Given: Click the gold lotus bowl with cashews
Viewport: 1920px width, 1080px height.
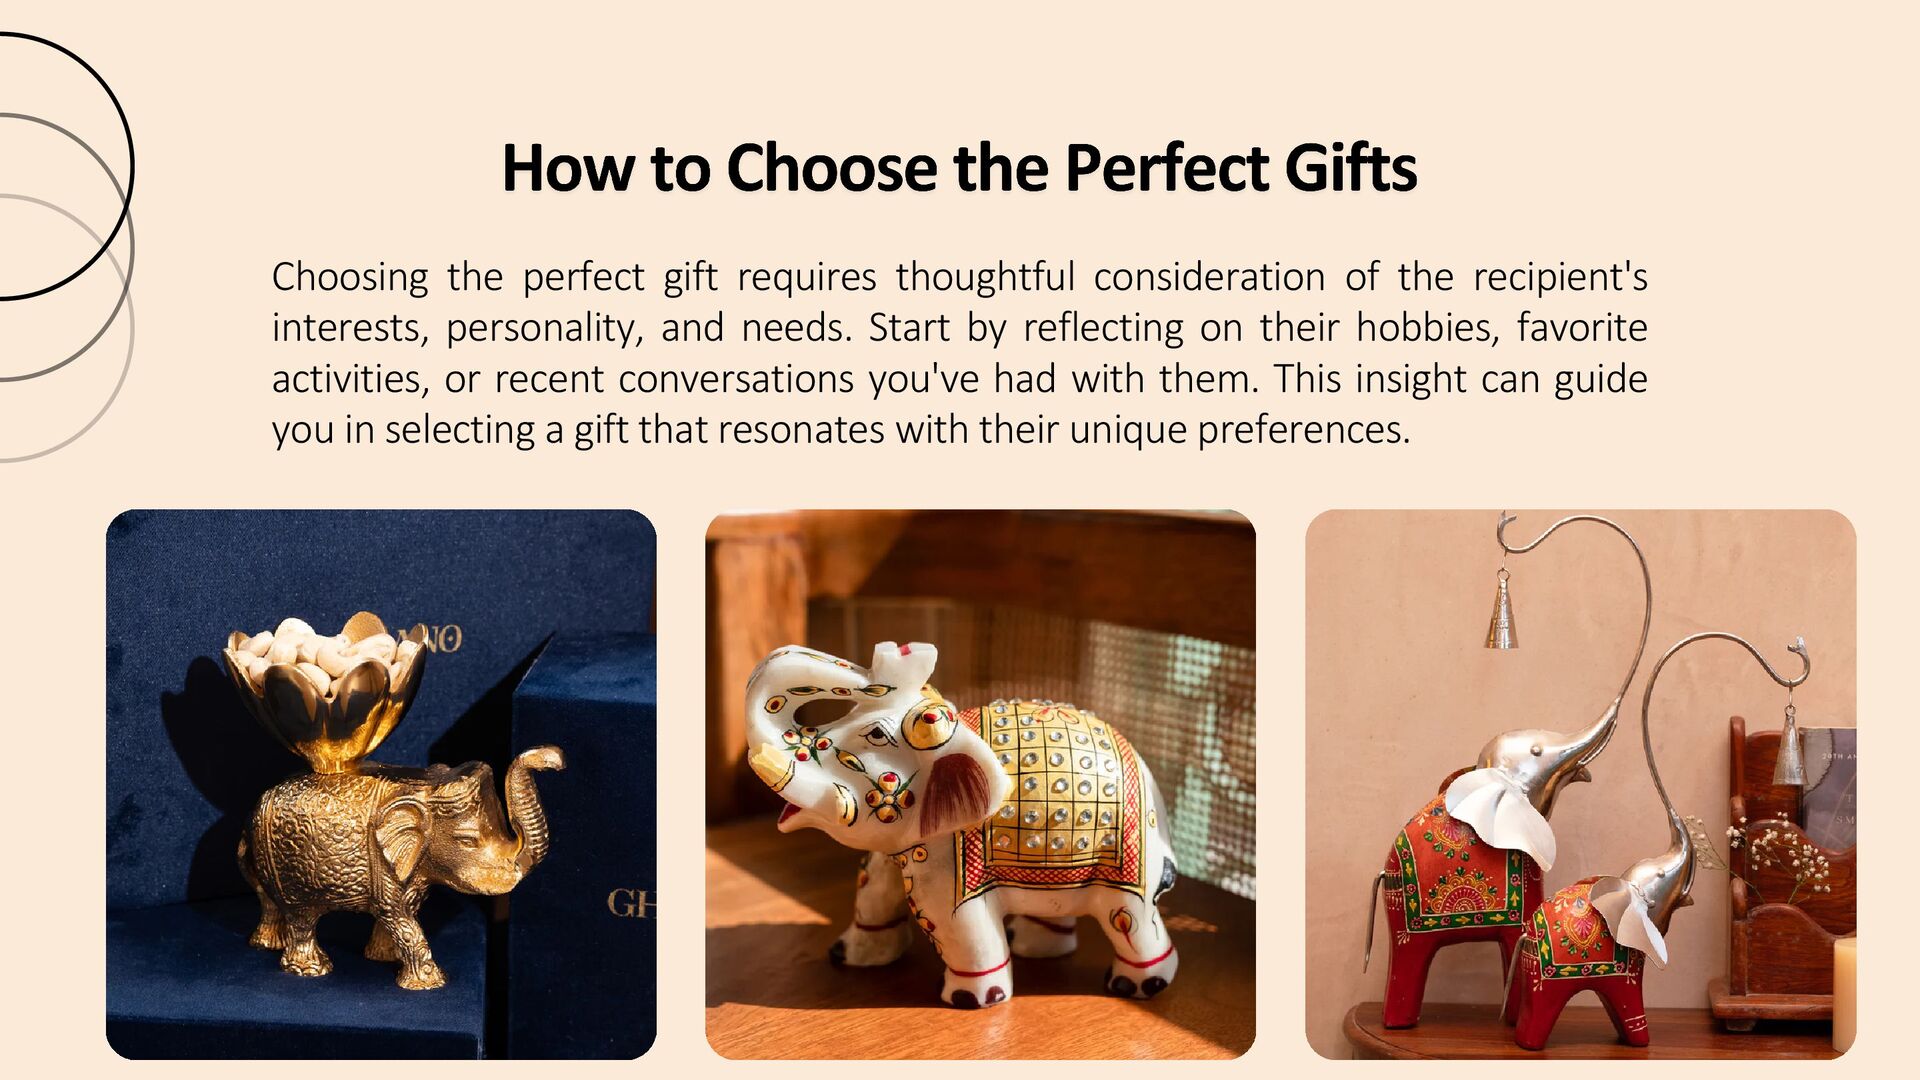Looking at the screenshot, I should pos(325,688).
